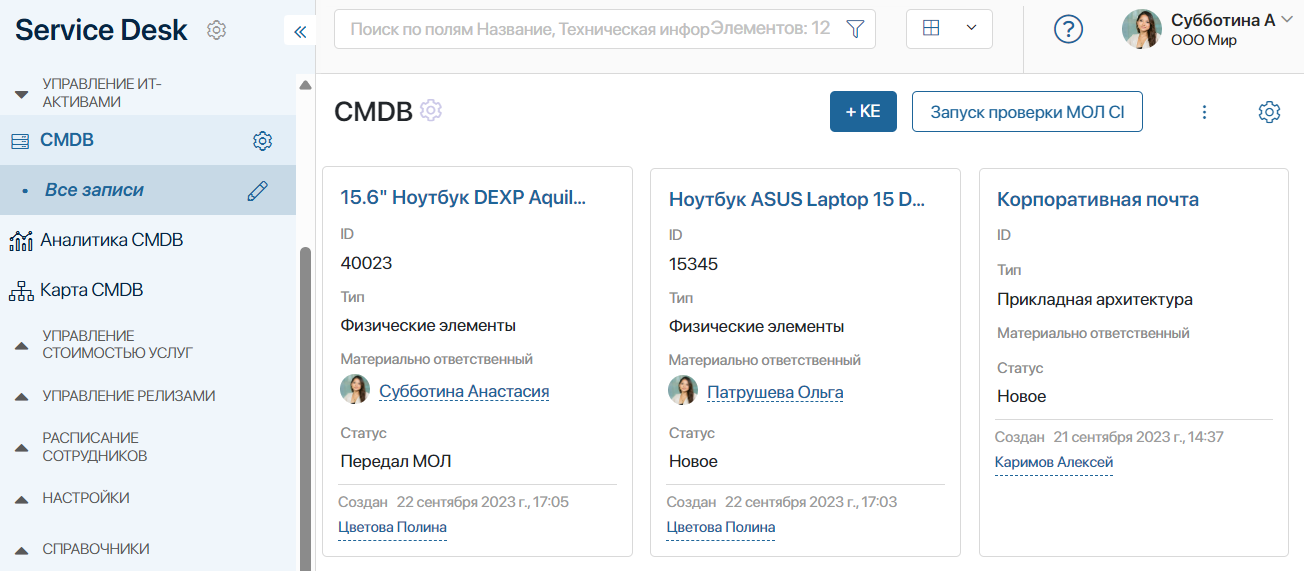This screenshot has height=571, width=1304.
Task: Click the Карта CMDB hierarchy icon
Action: 21,290
